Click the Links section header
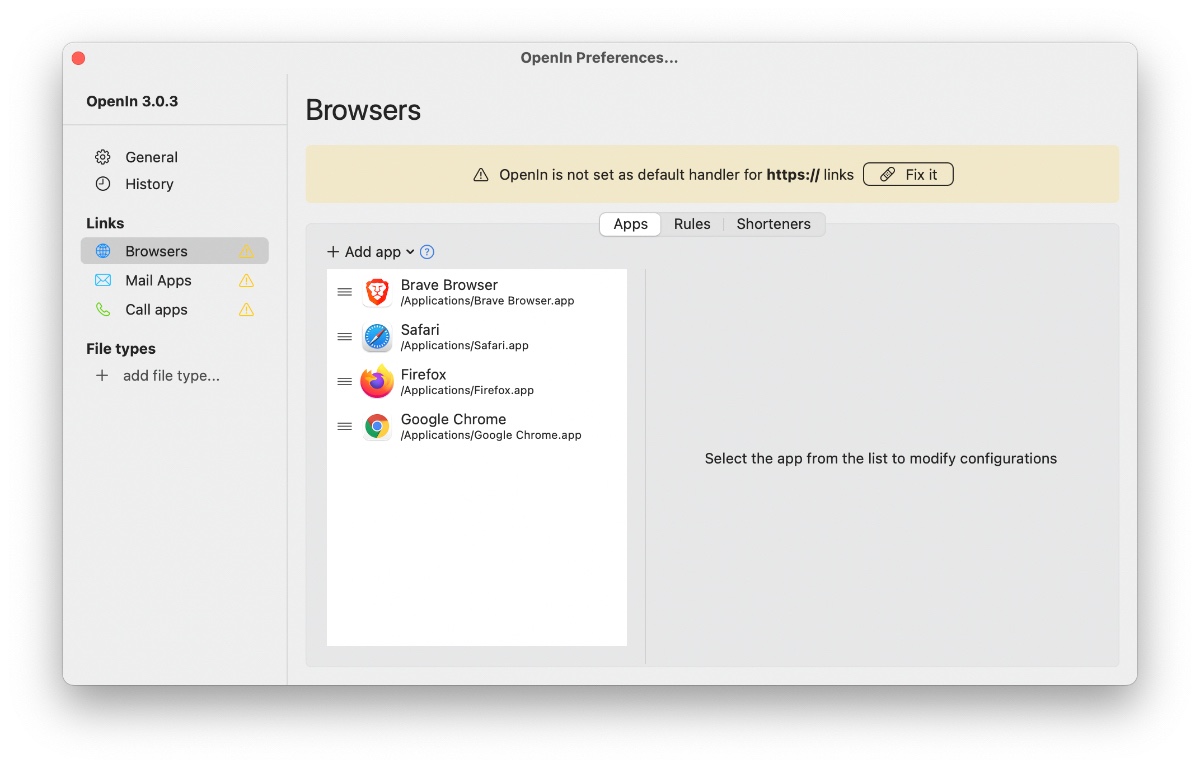 pos(105,223)
